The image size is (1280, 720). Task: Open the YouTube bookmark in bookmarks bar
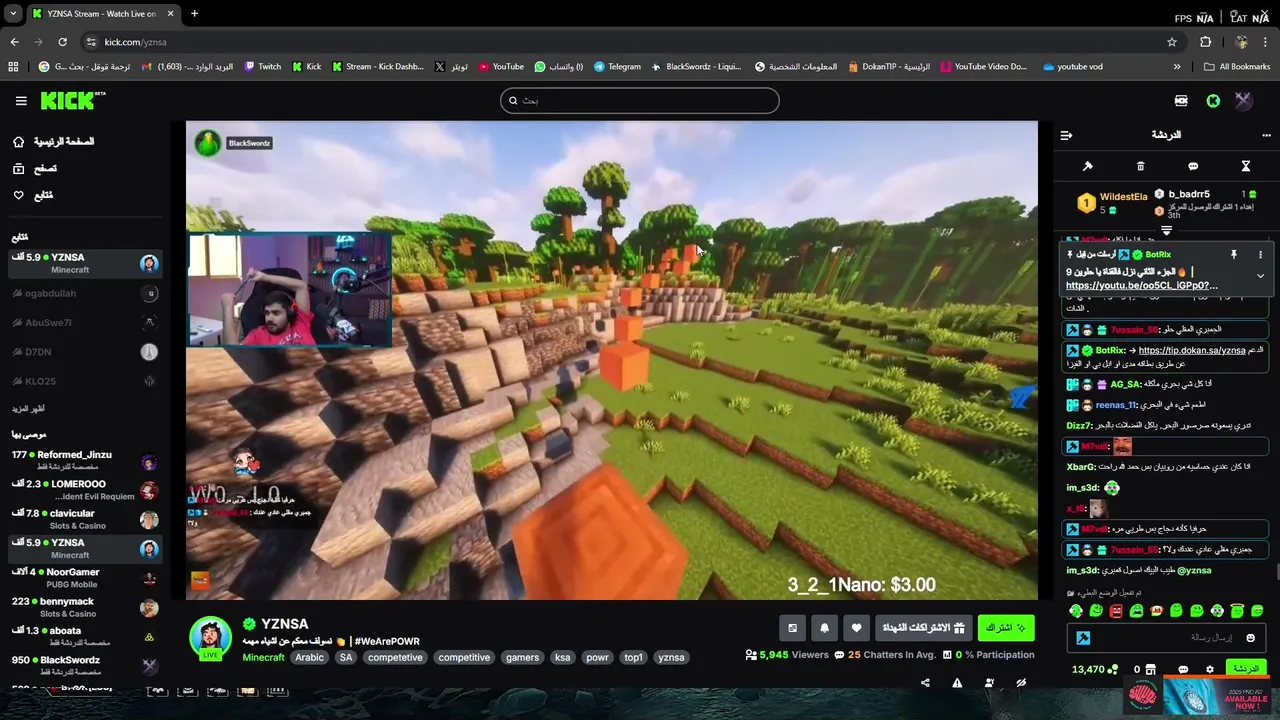[x=501, y=67]
